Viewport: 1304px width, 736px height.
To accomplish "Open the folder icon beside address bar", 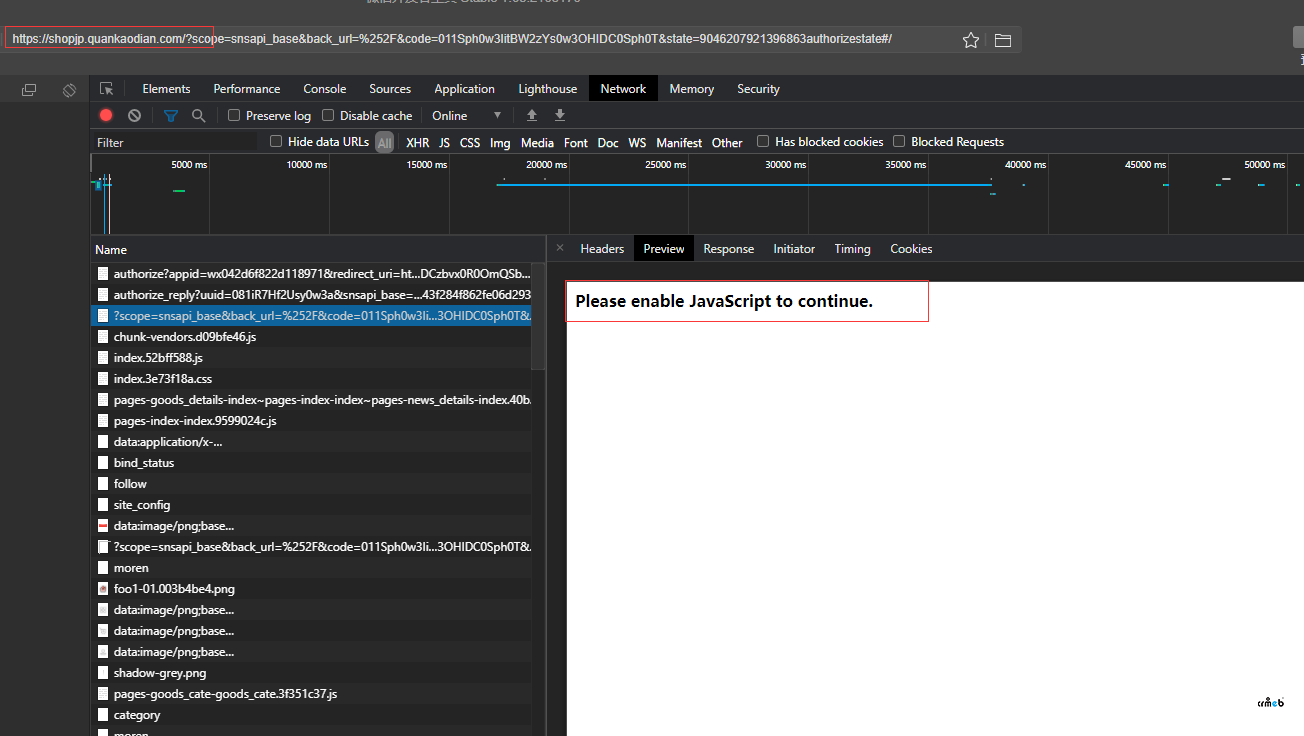I will coord(1003,40).
